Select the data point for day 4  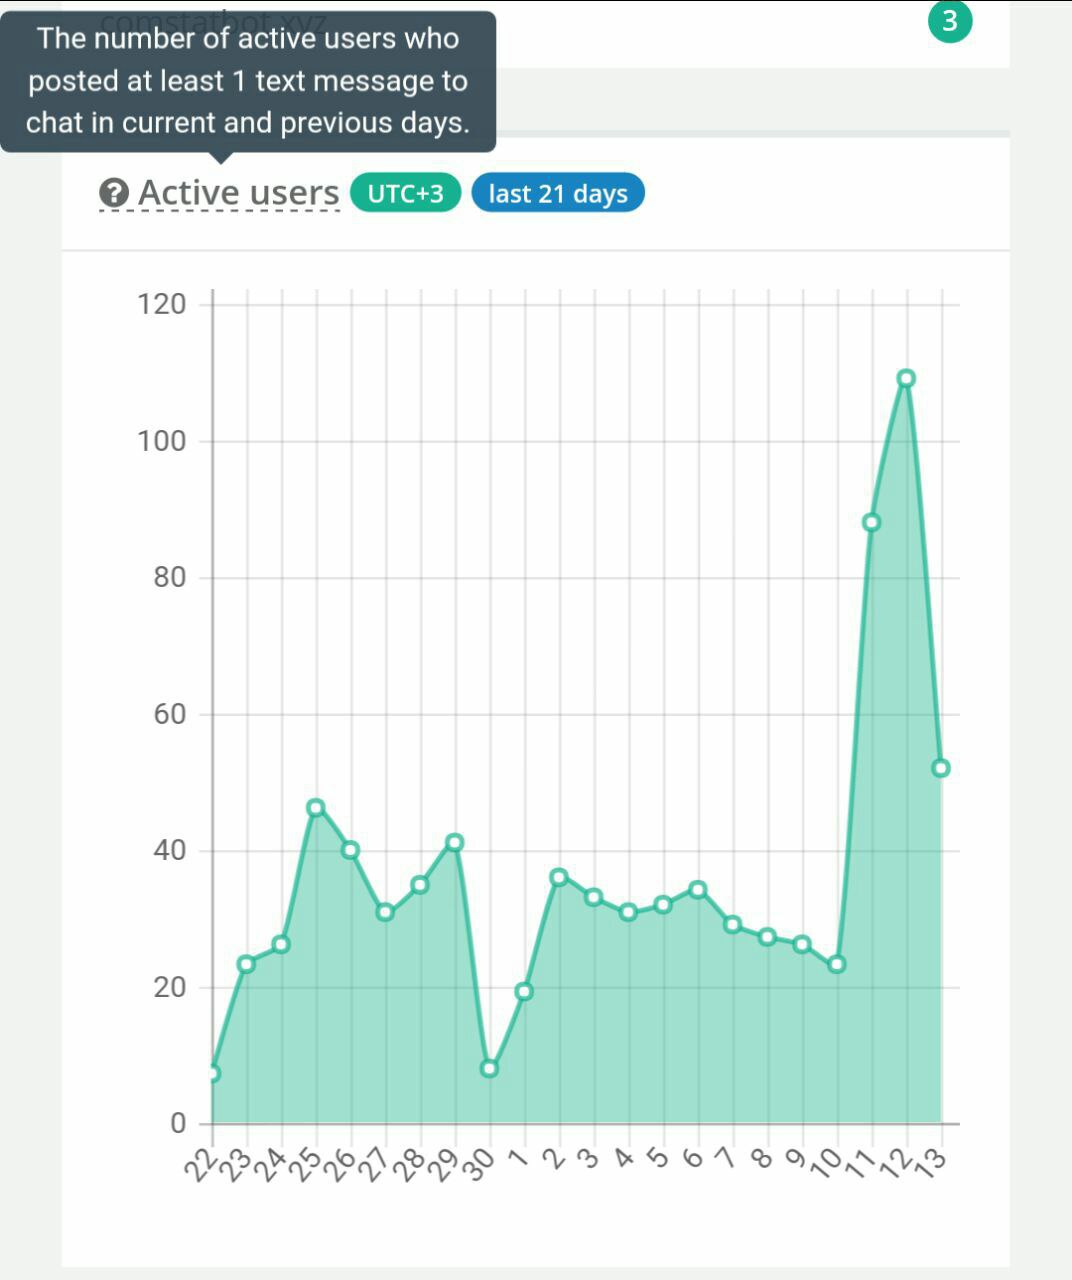pyautogui.click(x=628, y=912)
